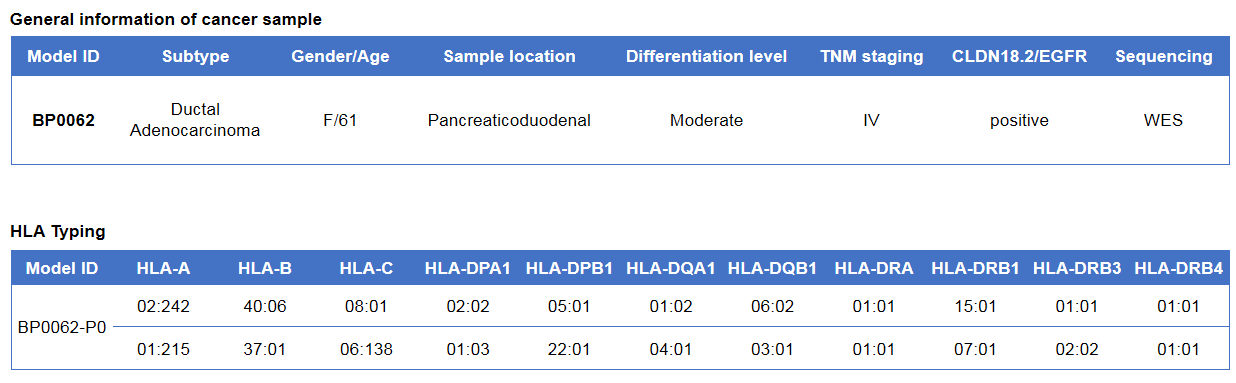Select the Subtype column header

click(x=195, y=56)
